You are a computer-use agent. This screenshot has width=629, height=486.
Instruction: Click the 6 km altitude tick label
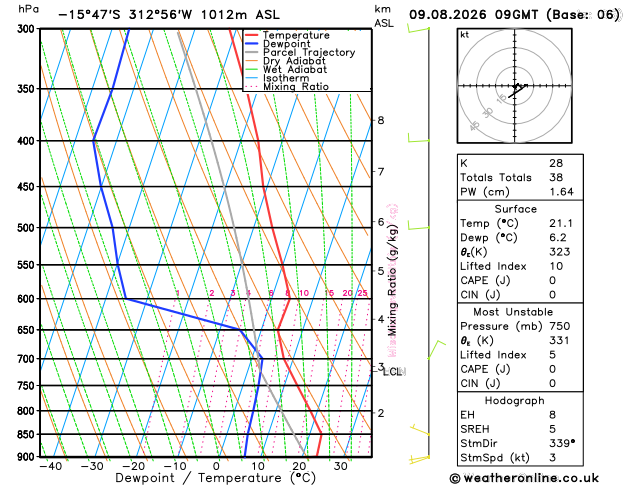coord(381,222)
